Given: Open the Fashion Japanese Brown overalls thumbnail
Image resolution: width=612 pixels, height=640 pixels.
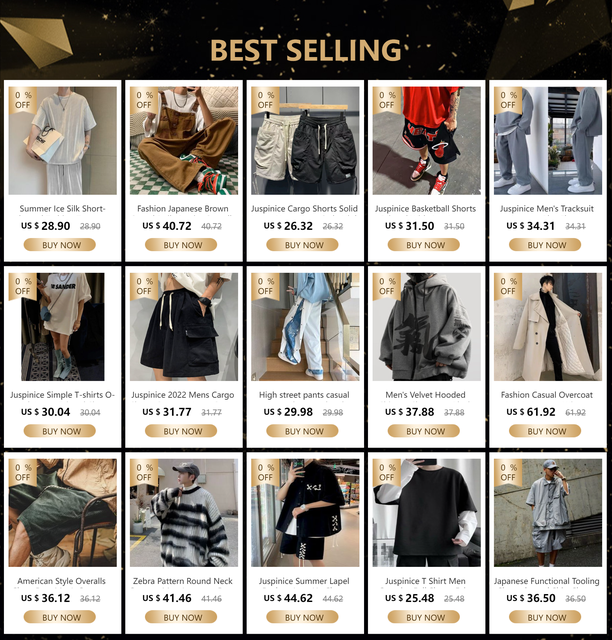Looking at the screenshot, I should pos(184,140).
